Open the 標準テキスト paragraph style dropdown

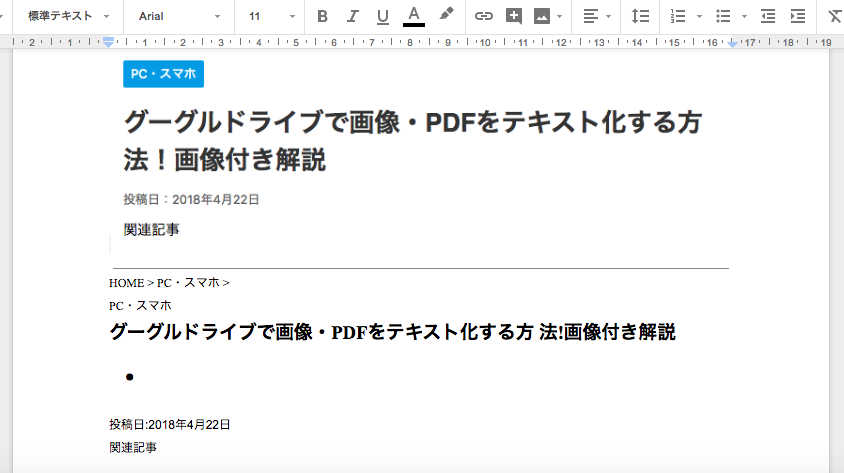[x=68, y=16]
